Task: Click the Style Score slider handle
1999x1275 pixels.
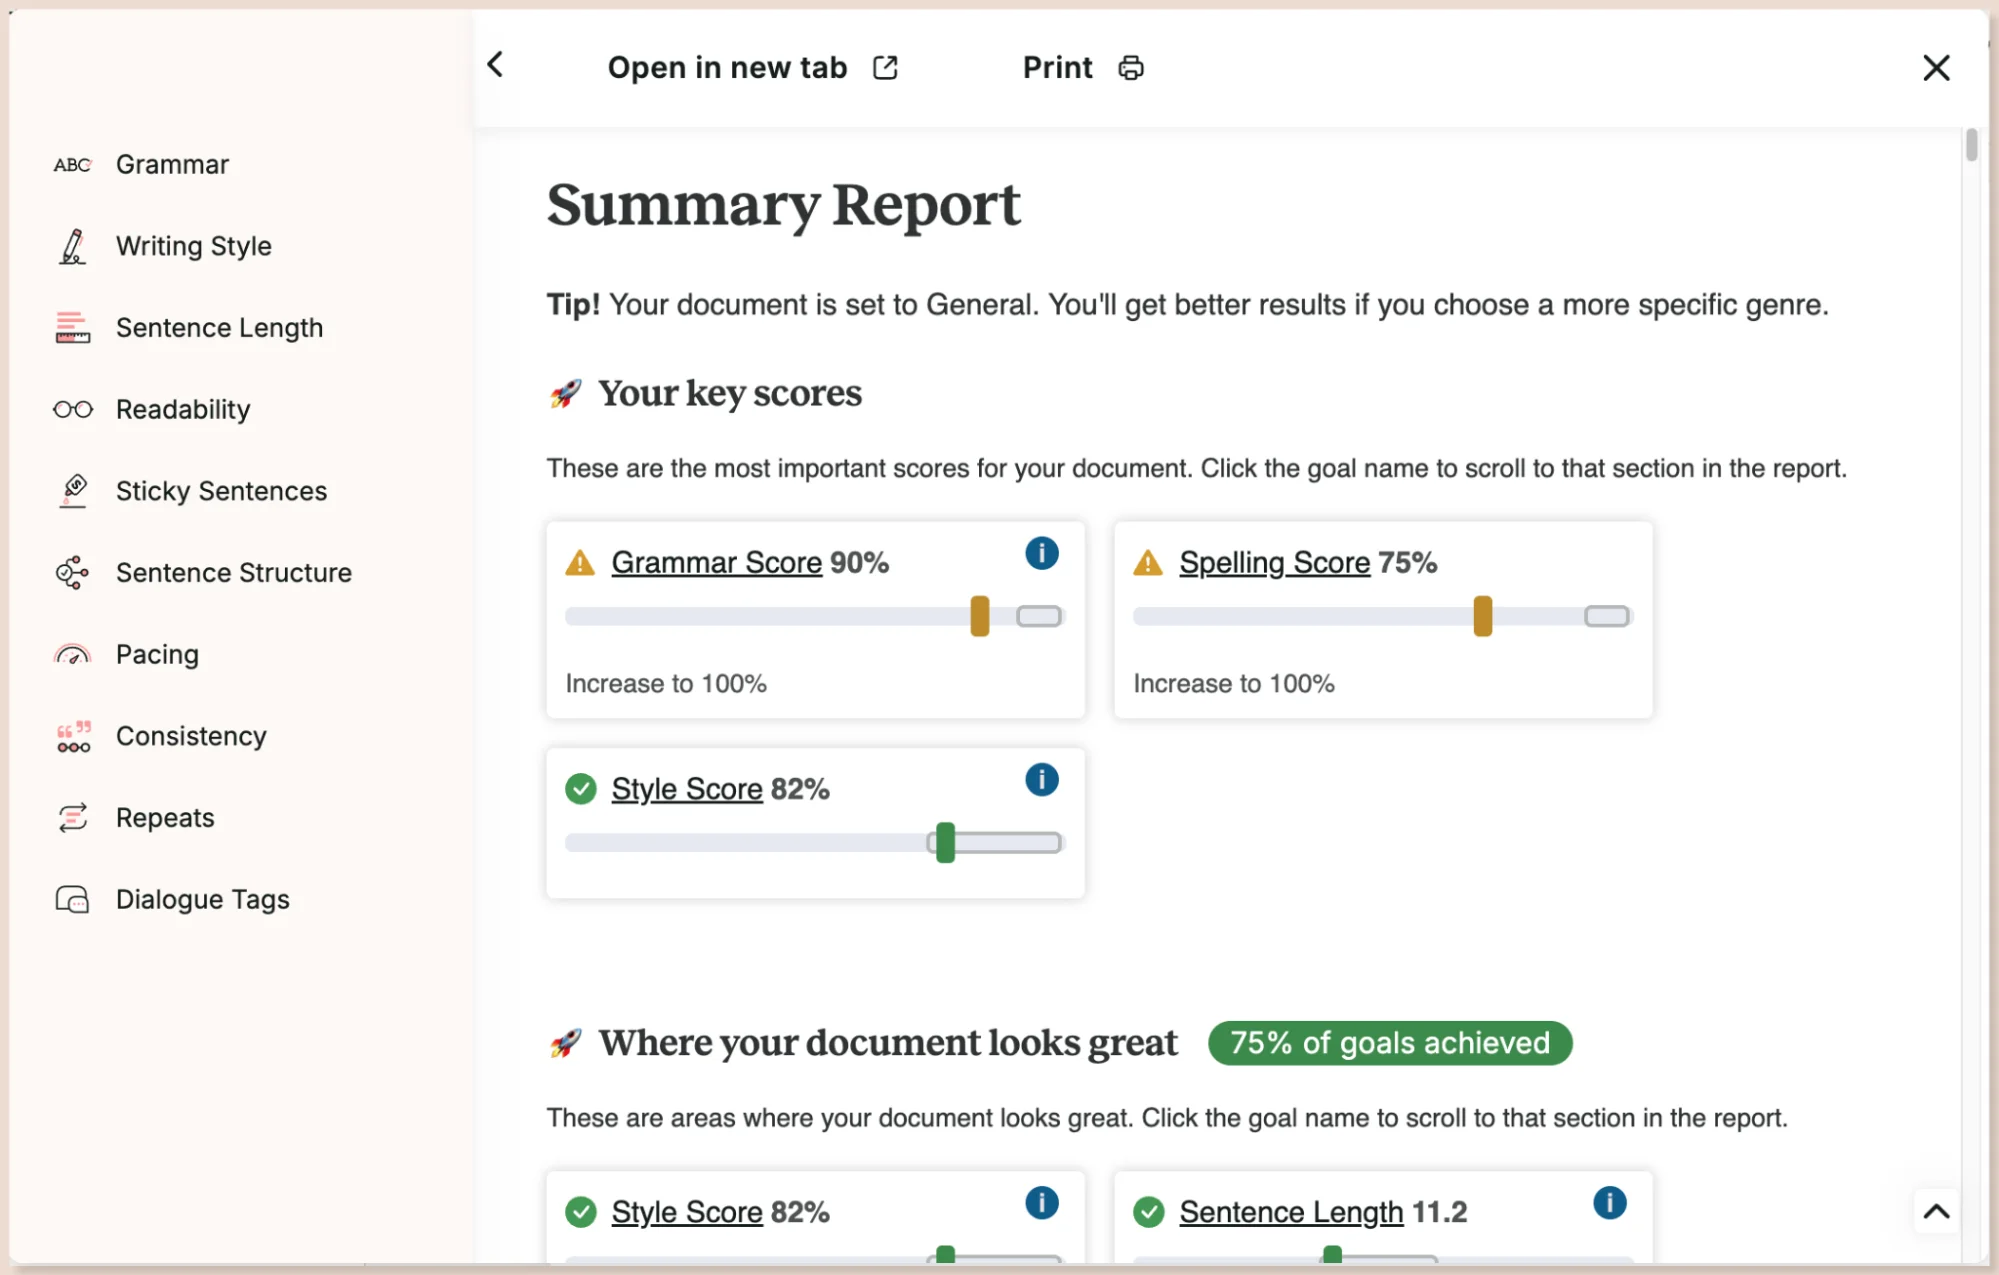Action: [944, 842]
